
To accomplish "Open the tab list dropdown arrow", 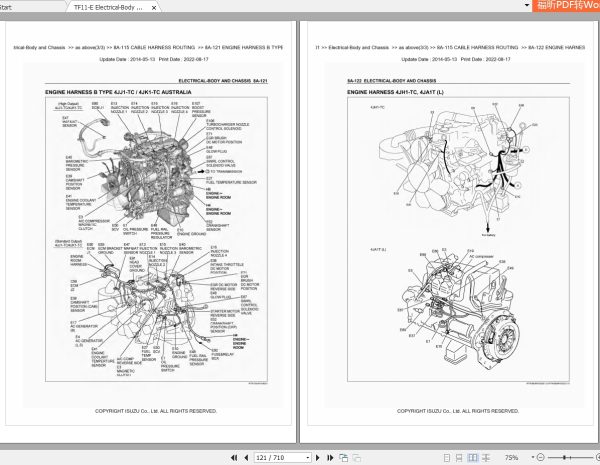I will tap(527, 5).
